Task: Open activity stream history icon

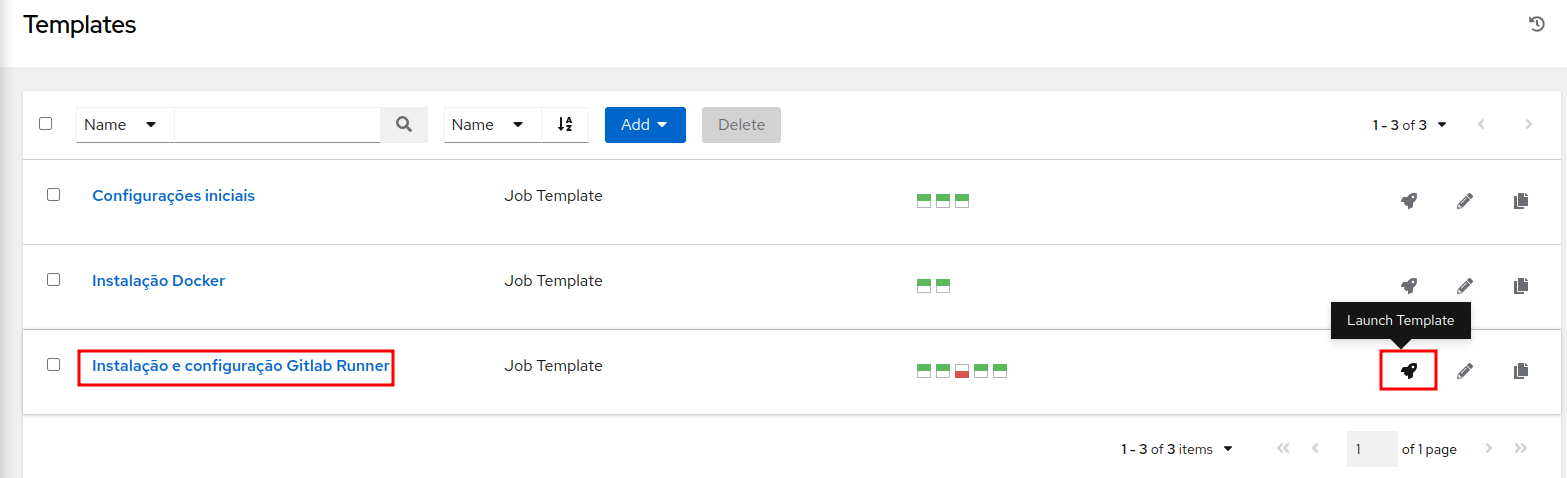Action: click(x=1537, y=24)
